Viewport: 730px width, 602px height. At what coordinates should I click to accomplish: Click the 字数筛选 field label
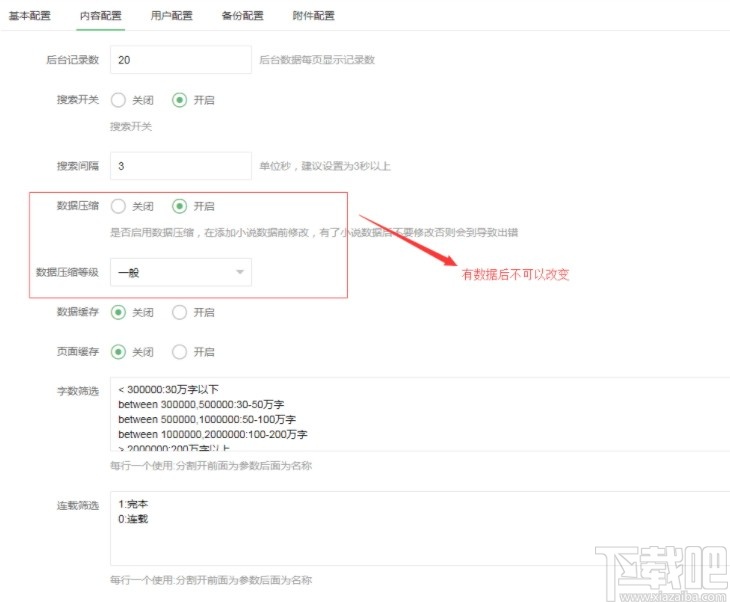78,391
